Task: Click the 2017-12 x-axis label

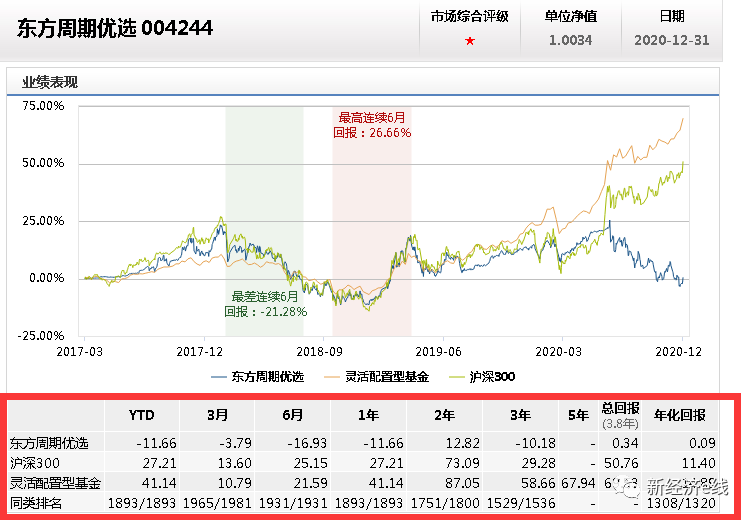Action: pyautogui.click(x=200, y=352)
